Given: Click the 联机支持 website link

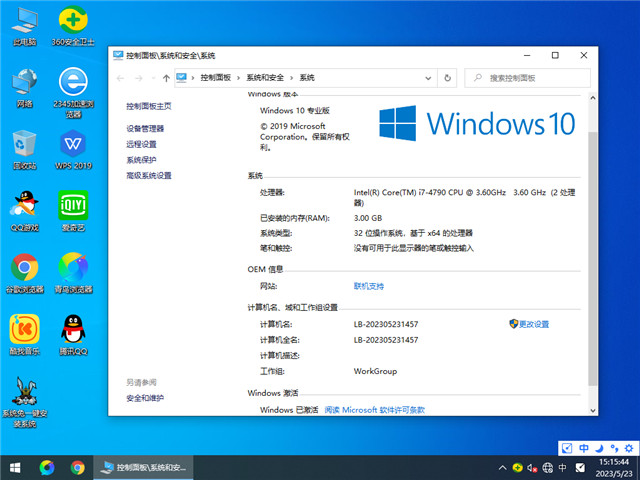Looking at the screenshot, I should pos(369,286).
